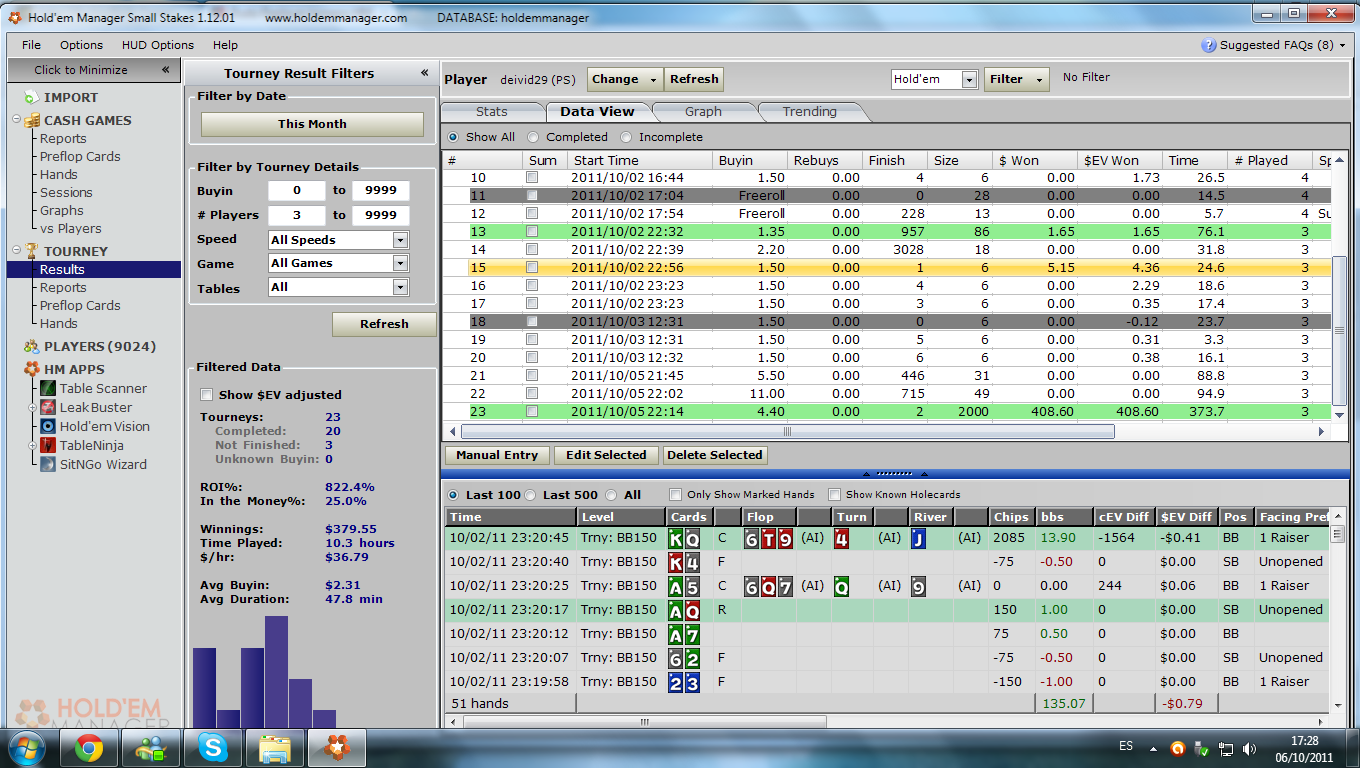Choose the Last 500 hands option

(x=530, y=495)
